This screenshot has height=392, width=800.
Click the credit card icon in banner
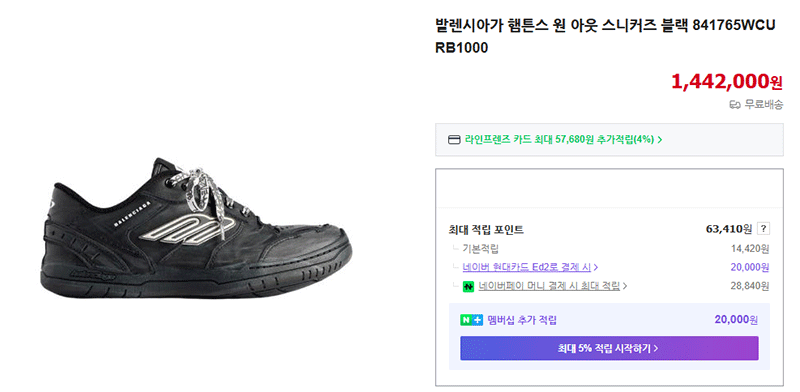(x=454, y=140)
